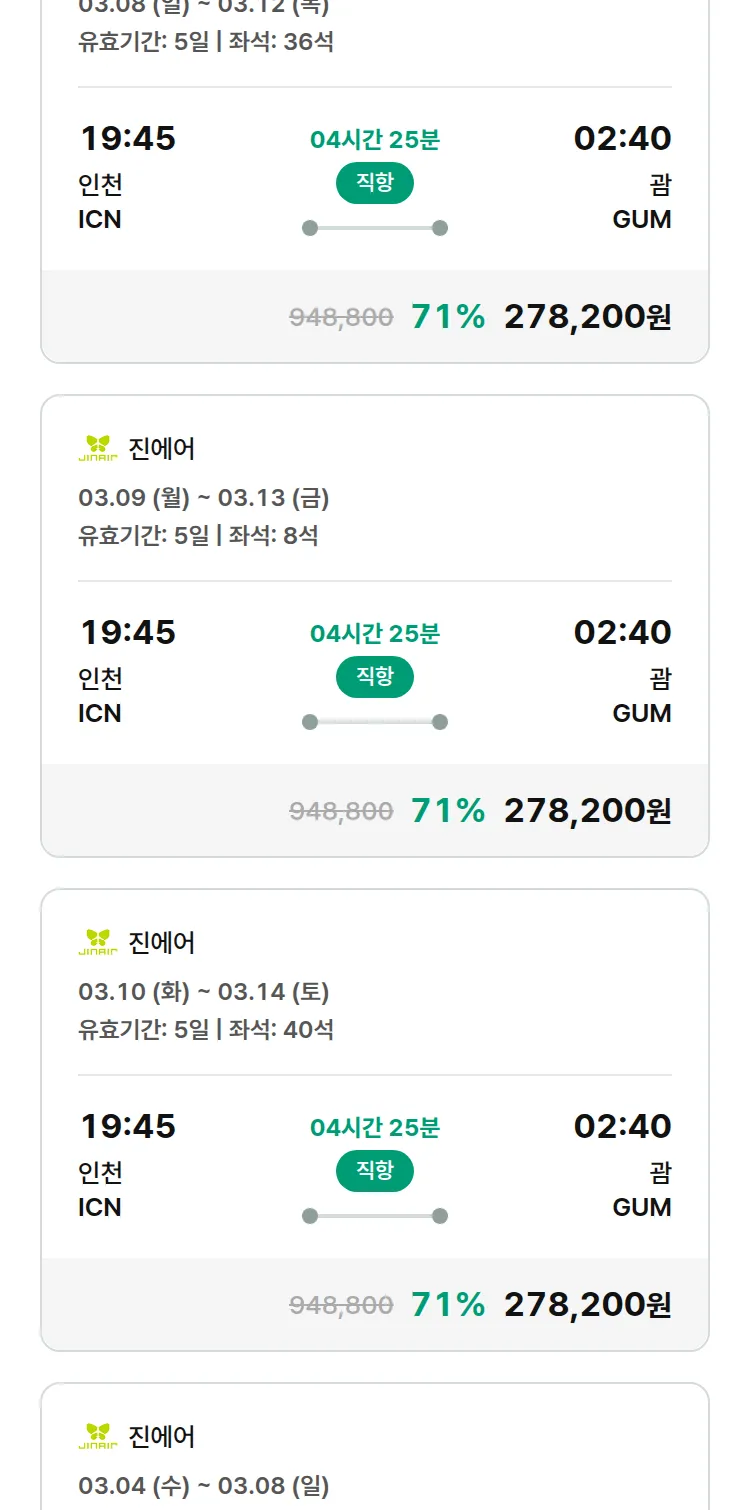The height and width of the screenshot is (1510, 750).
Task: Tap the 직항 badge on the 36-seat flight
Action: coord(374,183)
